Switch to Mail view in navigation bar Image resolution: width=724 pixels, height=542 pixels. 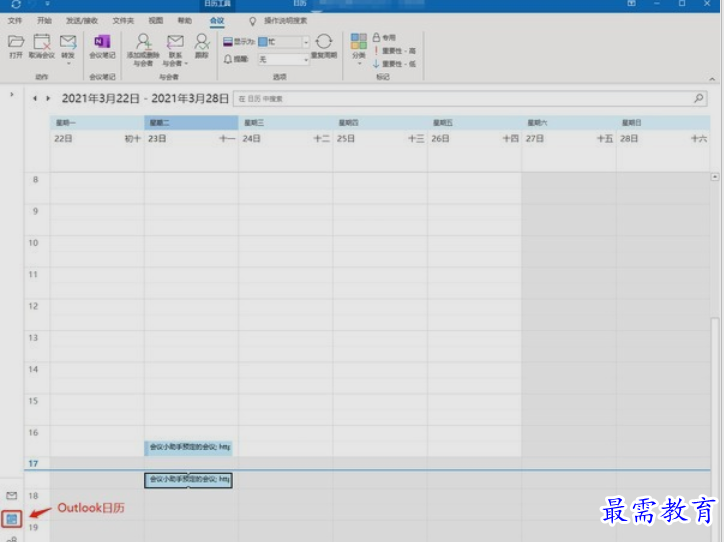[12, 496]
